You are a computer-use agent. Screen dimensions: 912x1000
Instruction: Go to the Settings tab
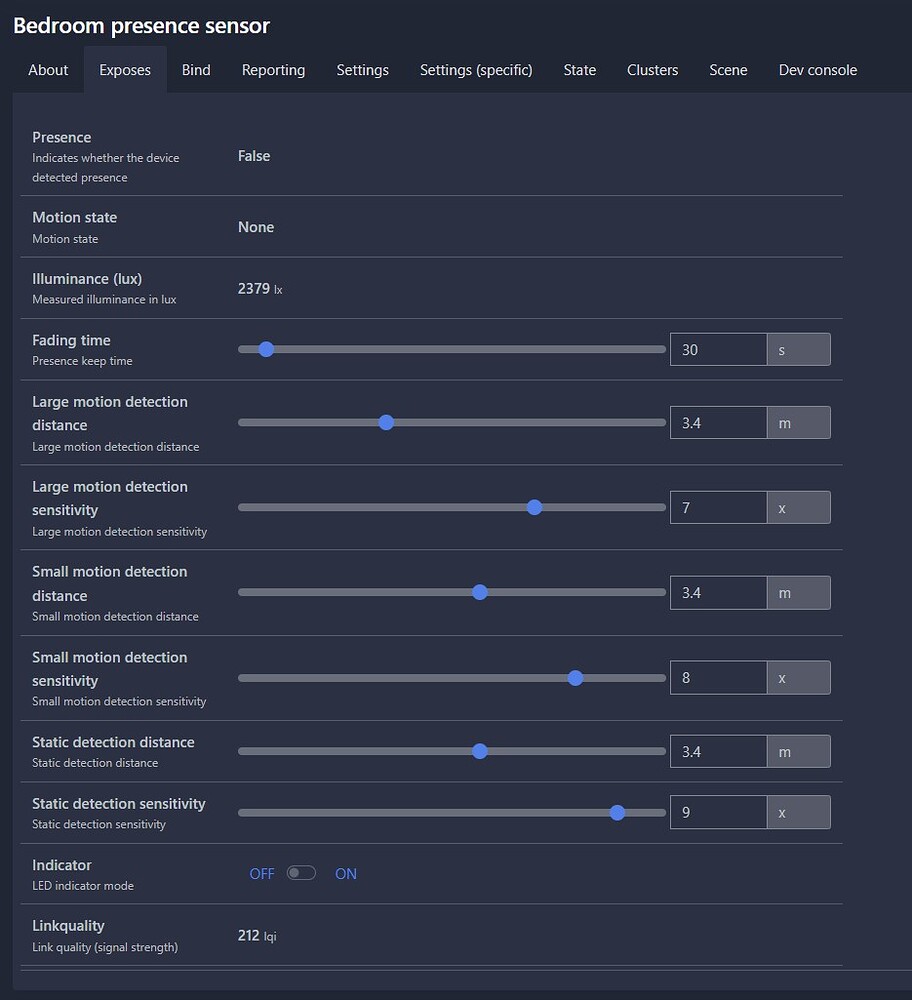click(x=362, y=70)
